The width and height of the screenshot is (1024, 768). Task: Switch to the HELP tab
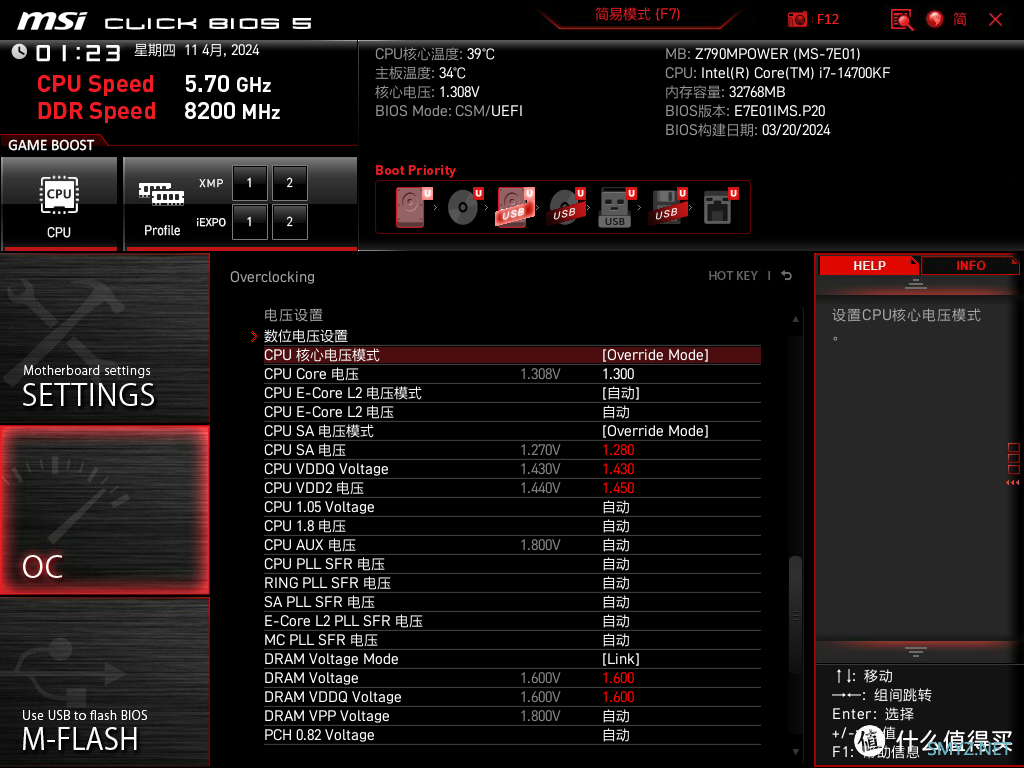tap(869, 266)
